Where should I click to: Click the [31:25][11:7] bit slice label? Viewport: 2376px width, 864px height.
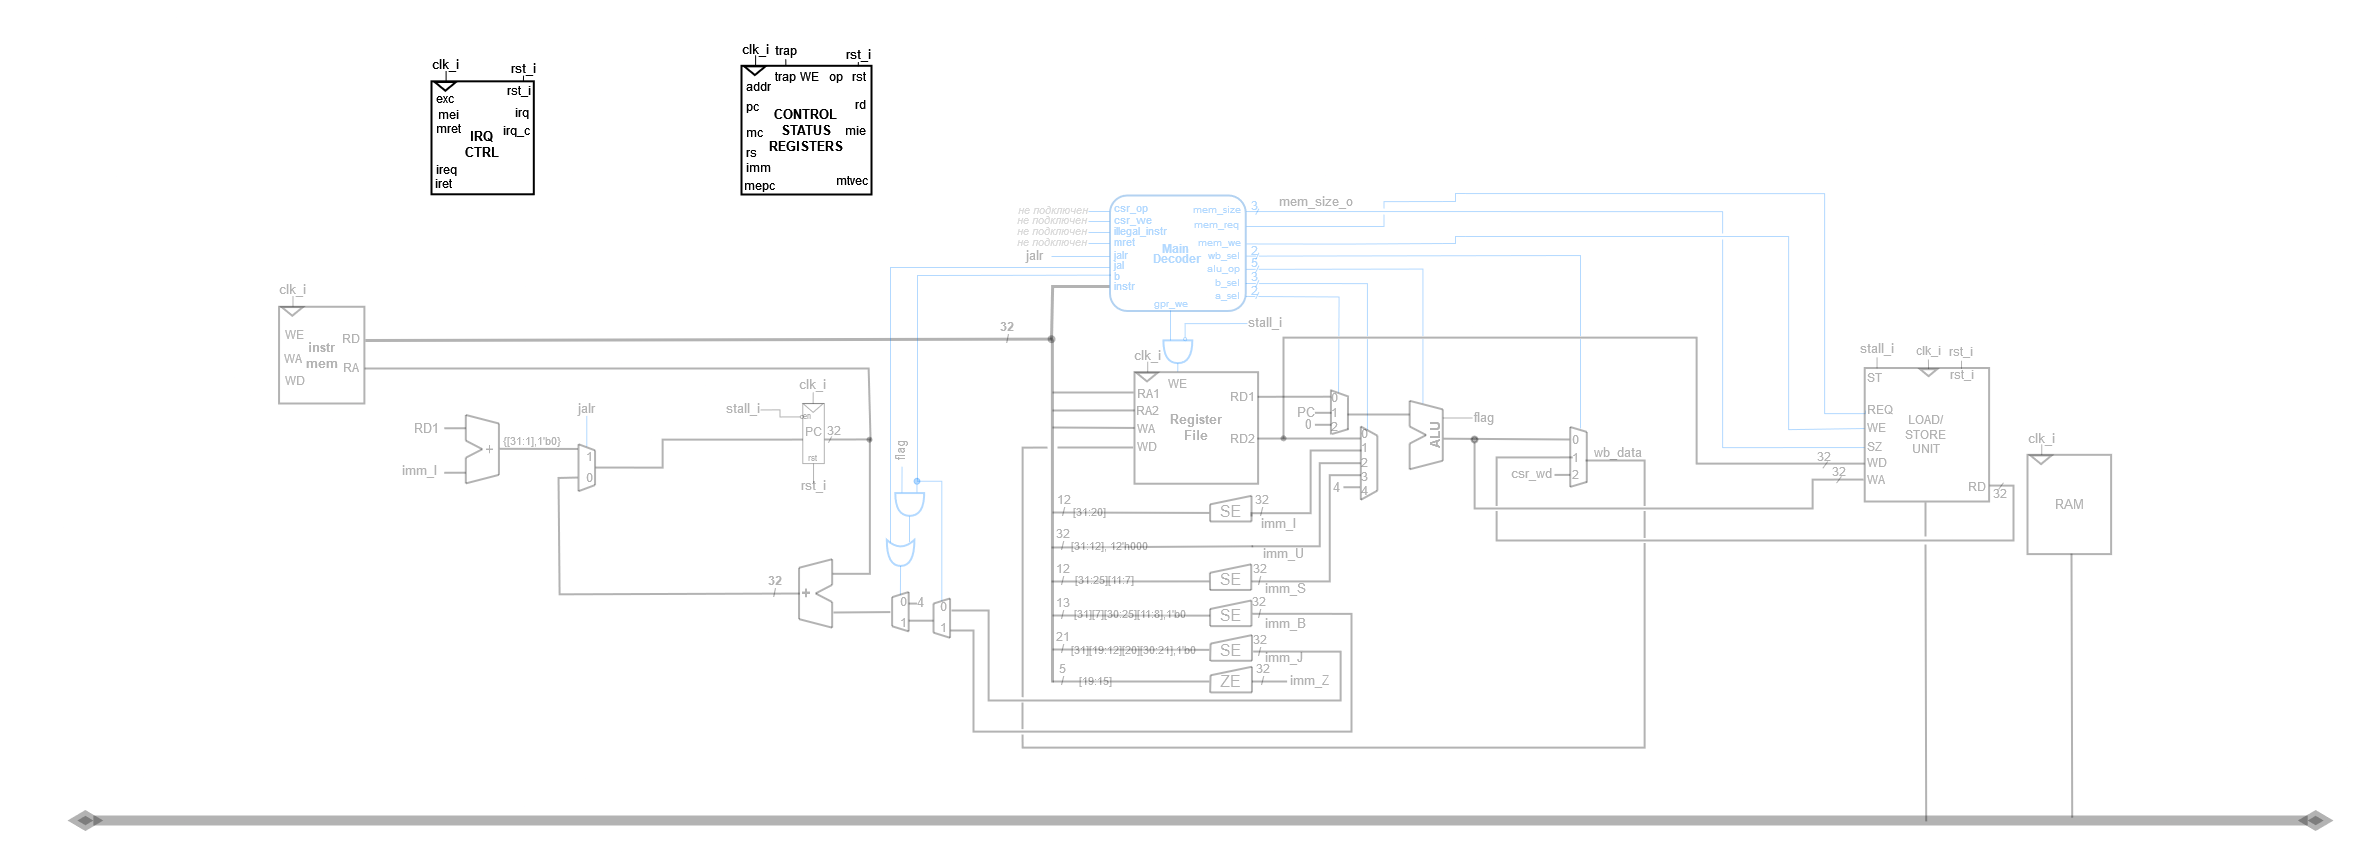point(1104,580)
